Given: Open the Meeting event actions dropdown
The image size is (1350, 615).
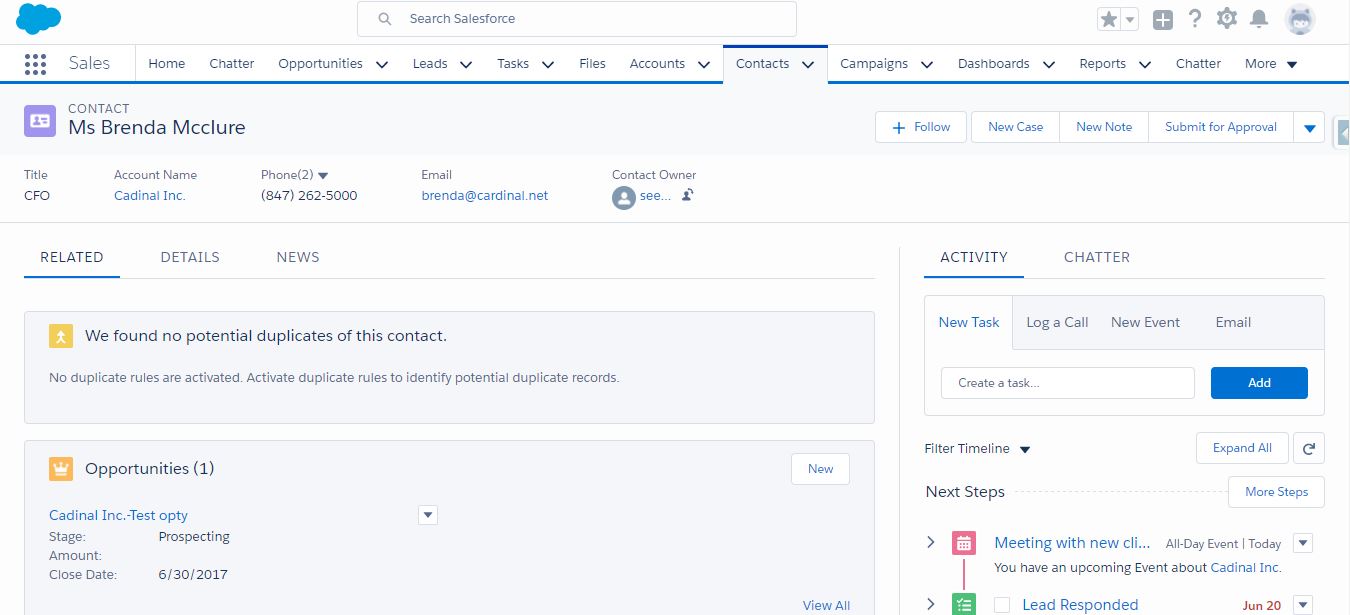Looking at the screenshot, I should pos(1302,543).
